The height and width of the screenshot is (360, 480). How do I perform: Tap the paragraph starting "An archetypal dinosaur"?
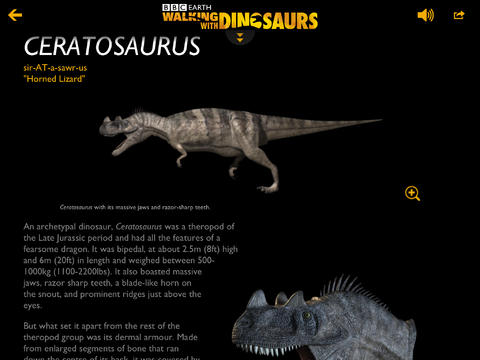(130, 266)
